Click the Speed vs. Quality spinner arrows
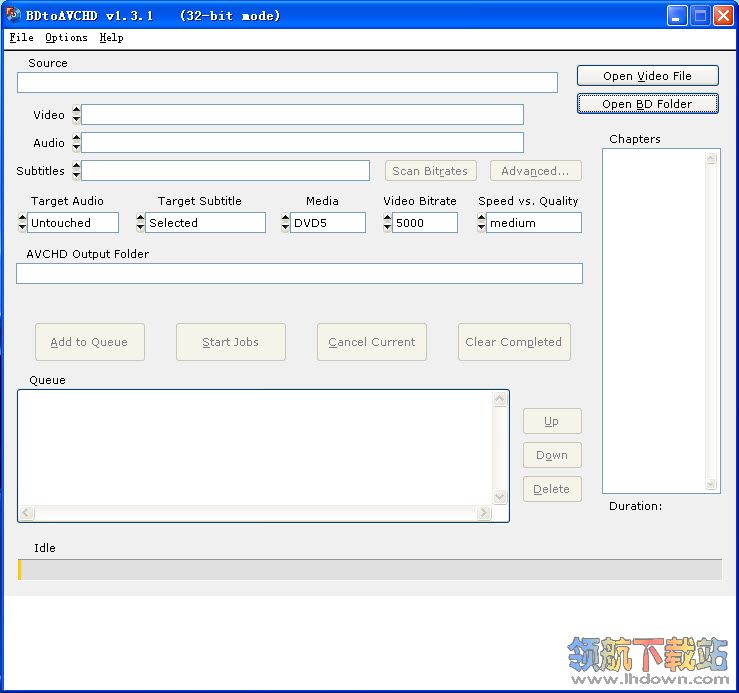Viewport: 739px width, 693px height. pyautogui.click(x=481, y=223)
